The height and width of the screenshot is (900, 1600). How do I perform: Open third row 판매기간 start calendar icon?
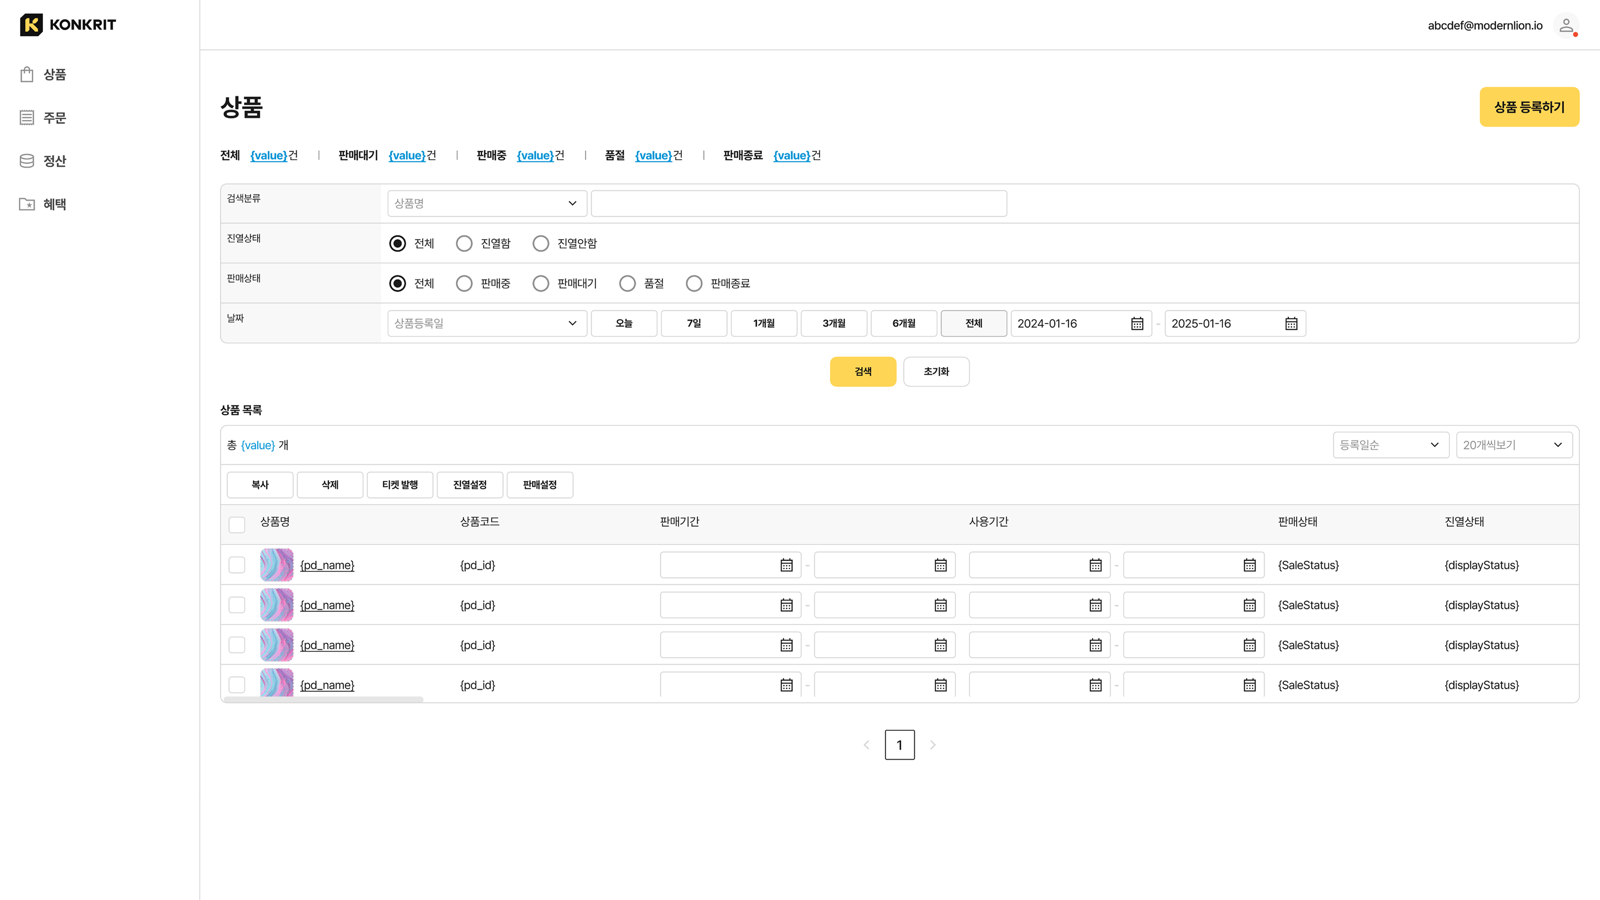[786, 645]
